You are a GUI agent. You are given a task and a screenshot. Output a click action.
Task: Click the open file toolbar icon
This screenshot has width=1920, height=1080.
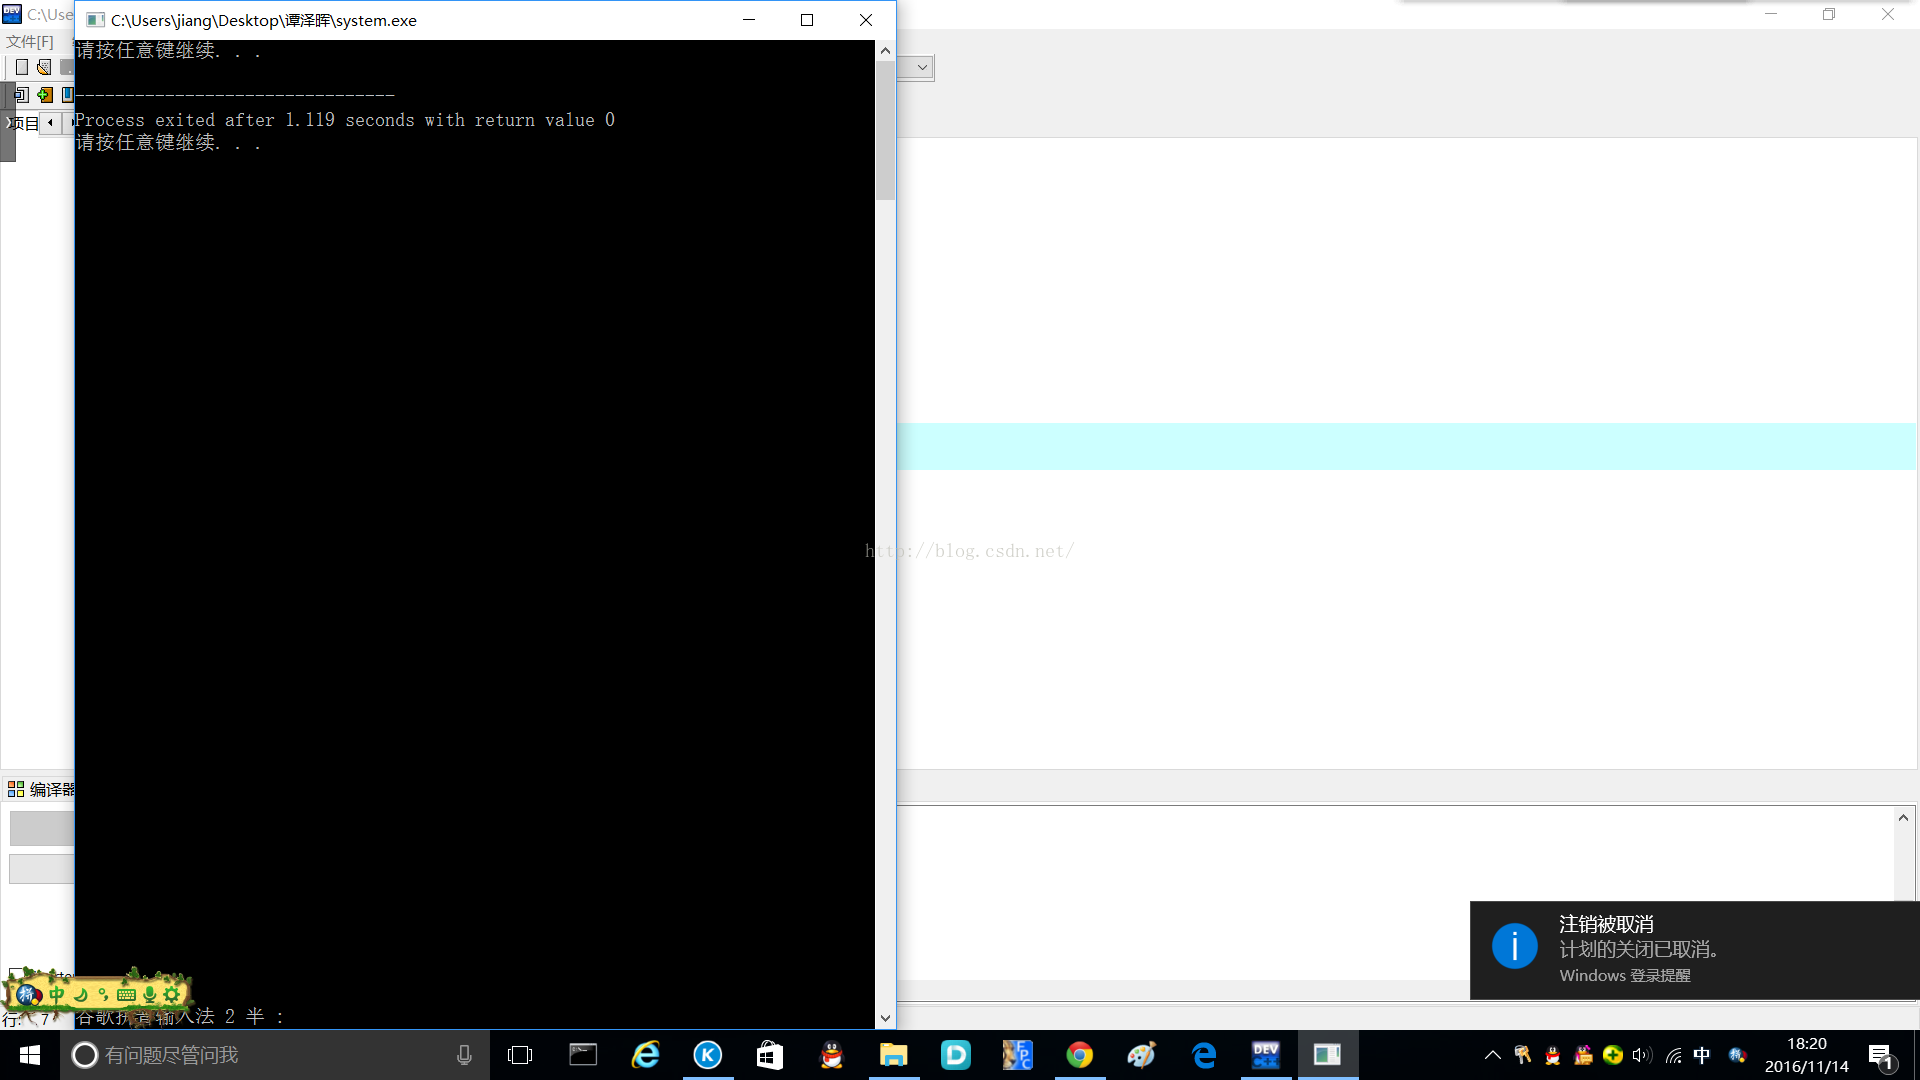pos(44,67)
